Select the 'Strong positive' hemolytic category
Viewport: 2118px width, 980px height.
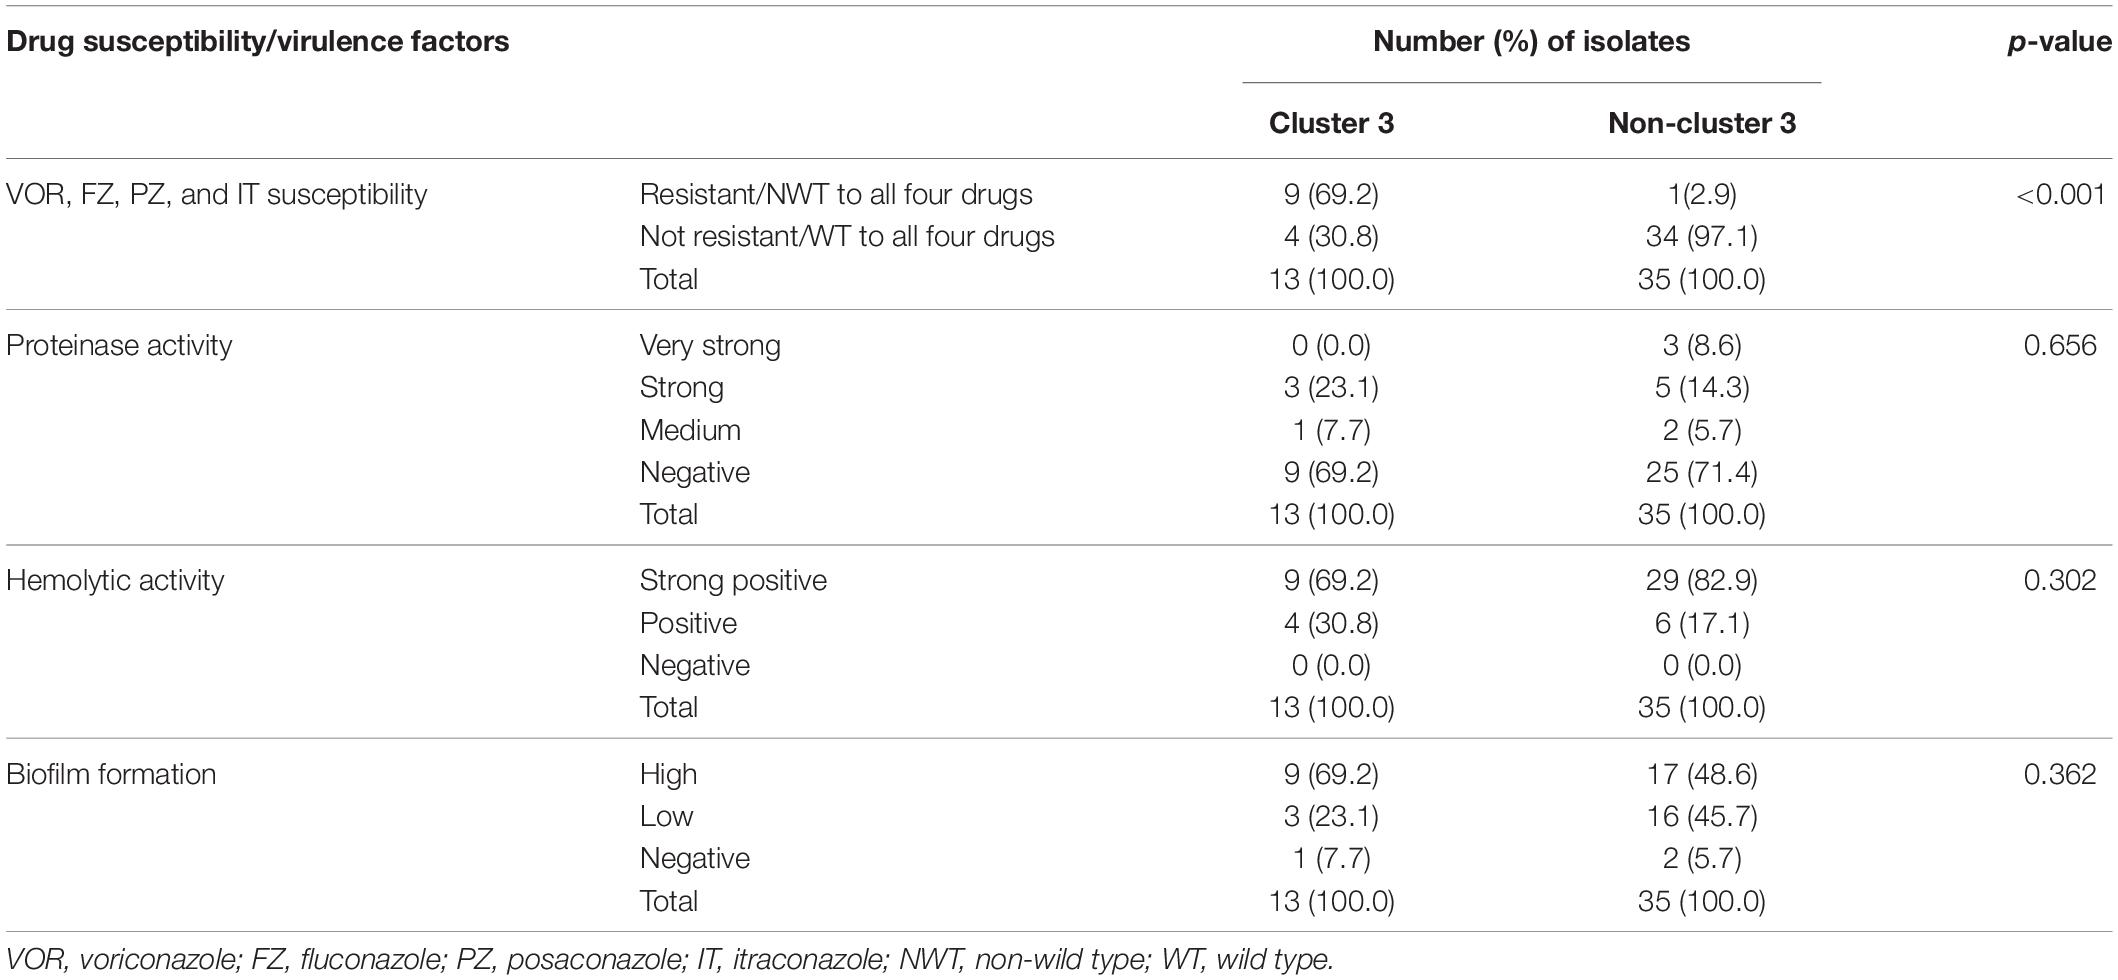[733, 581]
